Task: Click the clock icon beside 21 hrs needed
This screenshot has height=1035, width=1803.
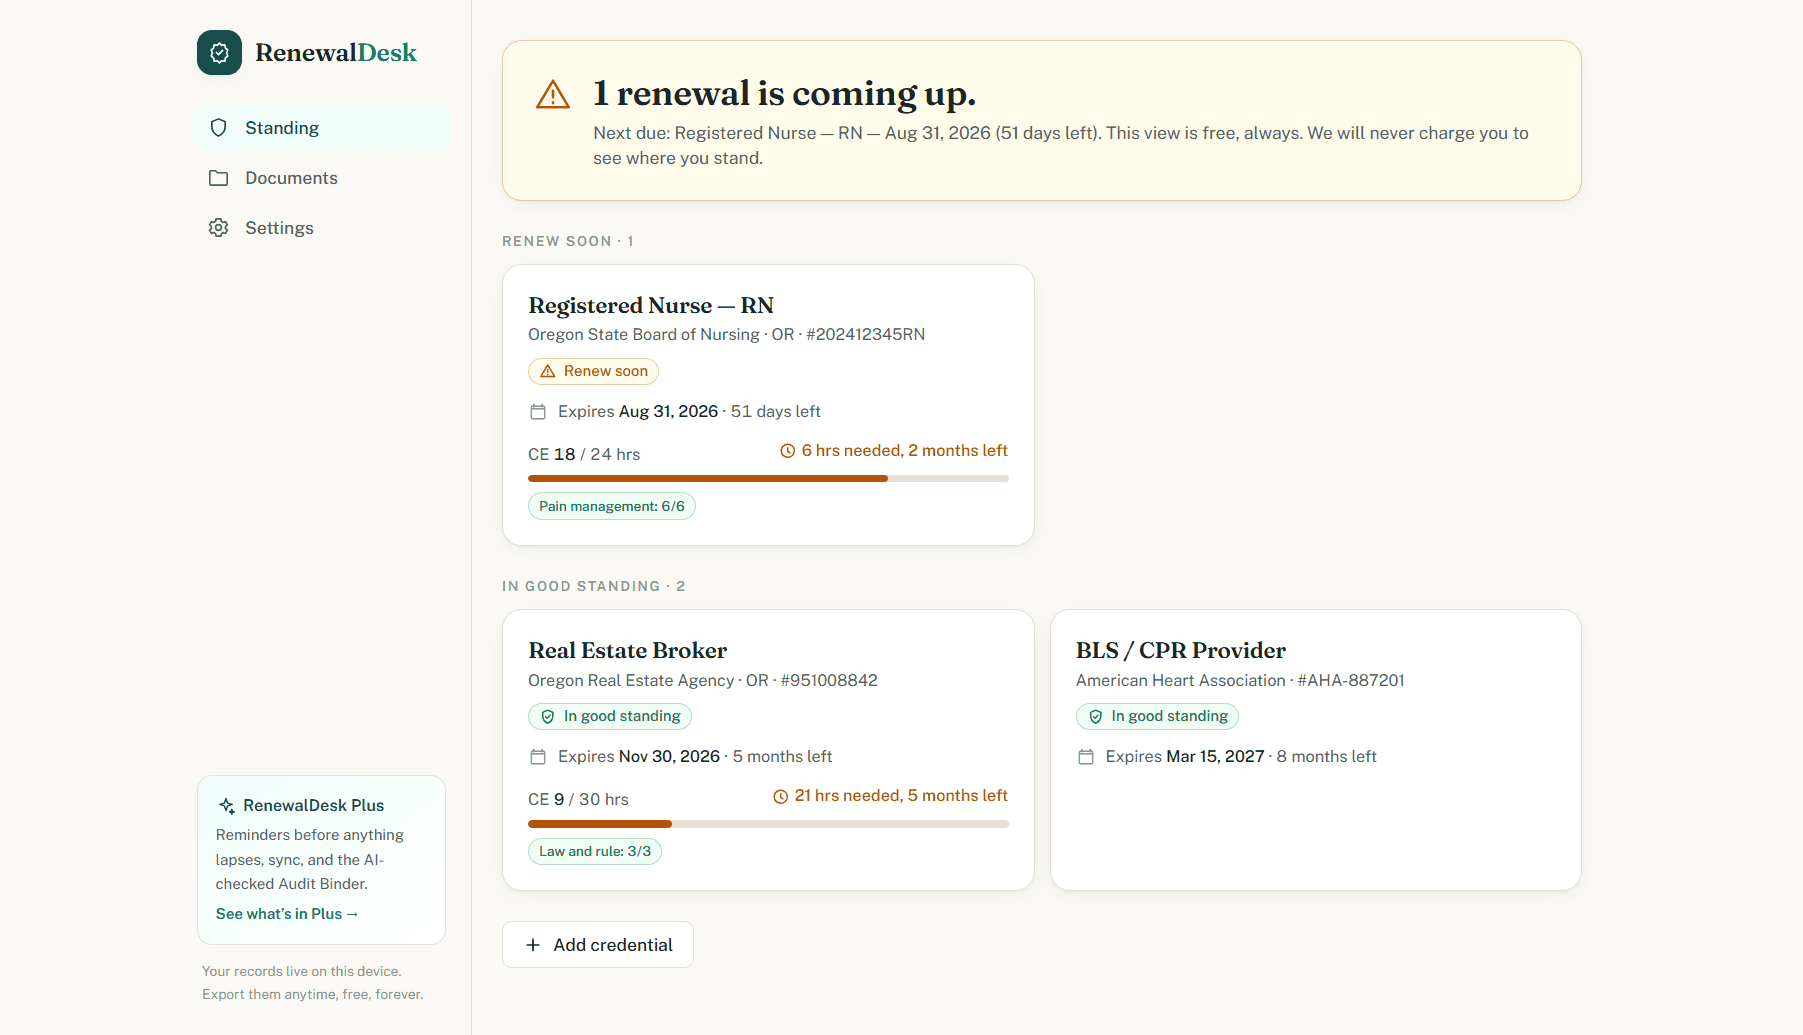Action: pos(781,796)
